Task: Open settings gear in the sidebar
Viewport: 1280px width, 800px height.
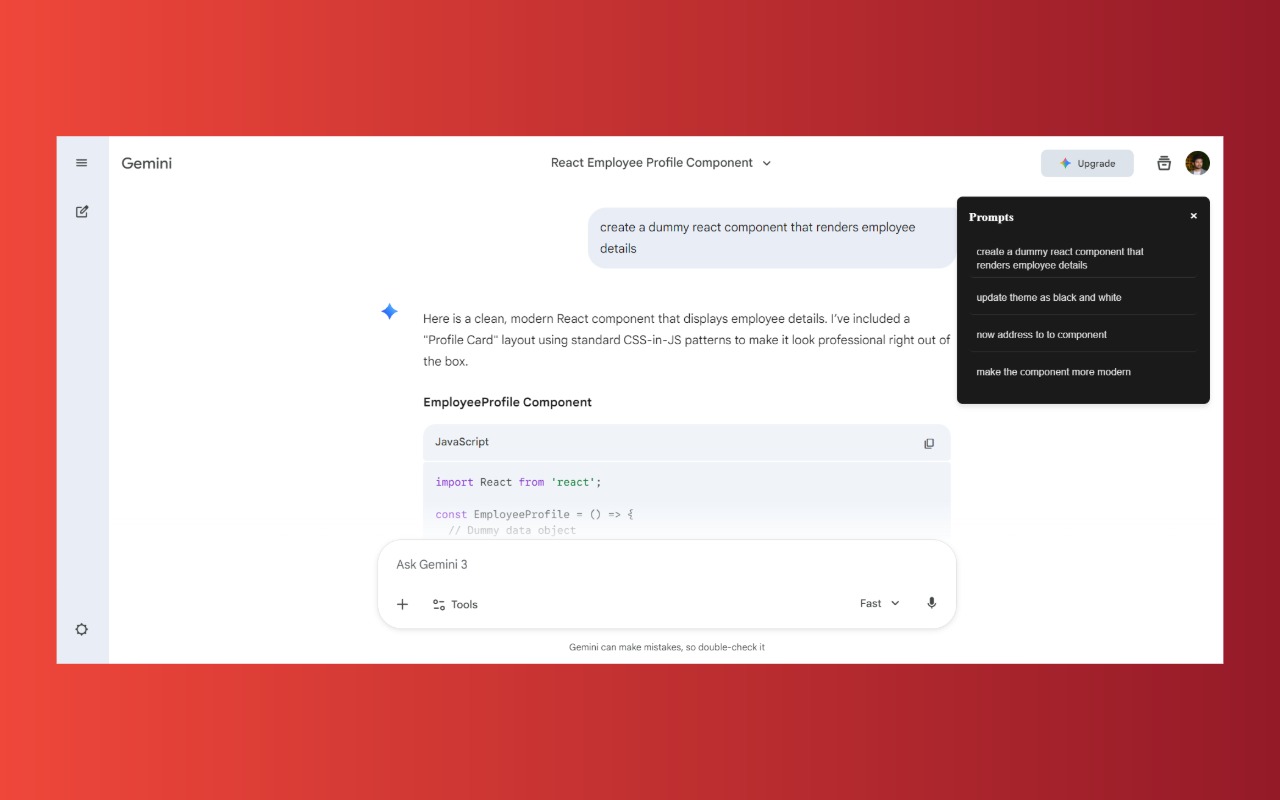Action: [82, 629]
